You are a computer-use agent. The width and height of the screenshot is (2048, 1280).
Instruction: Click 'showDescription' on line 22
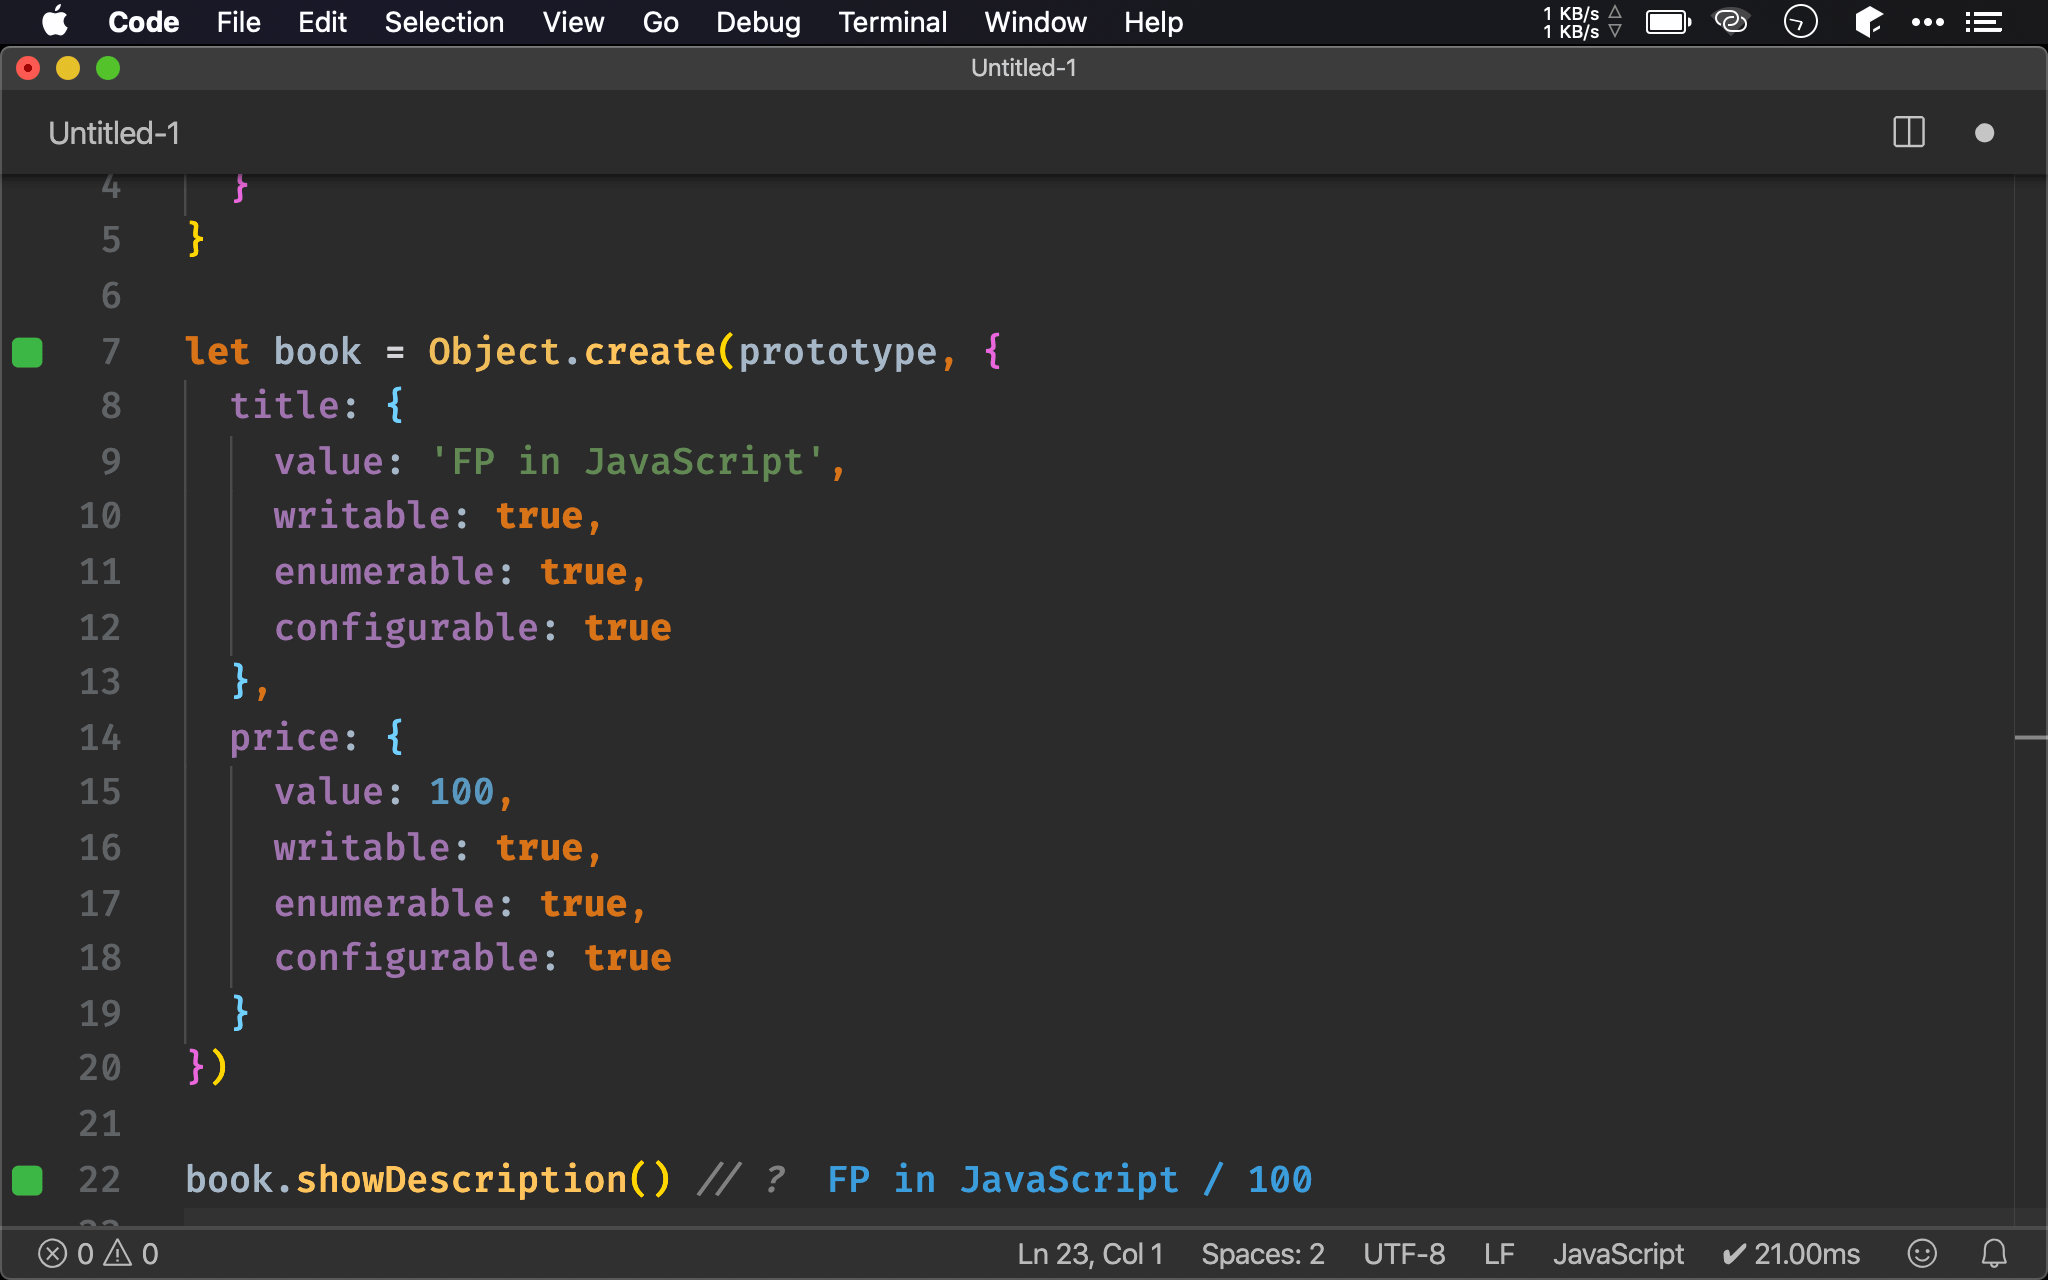[x=461, y=1180]
